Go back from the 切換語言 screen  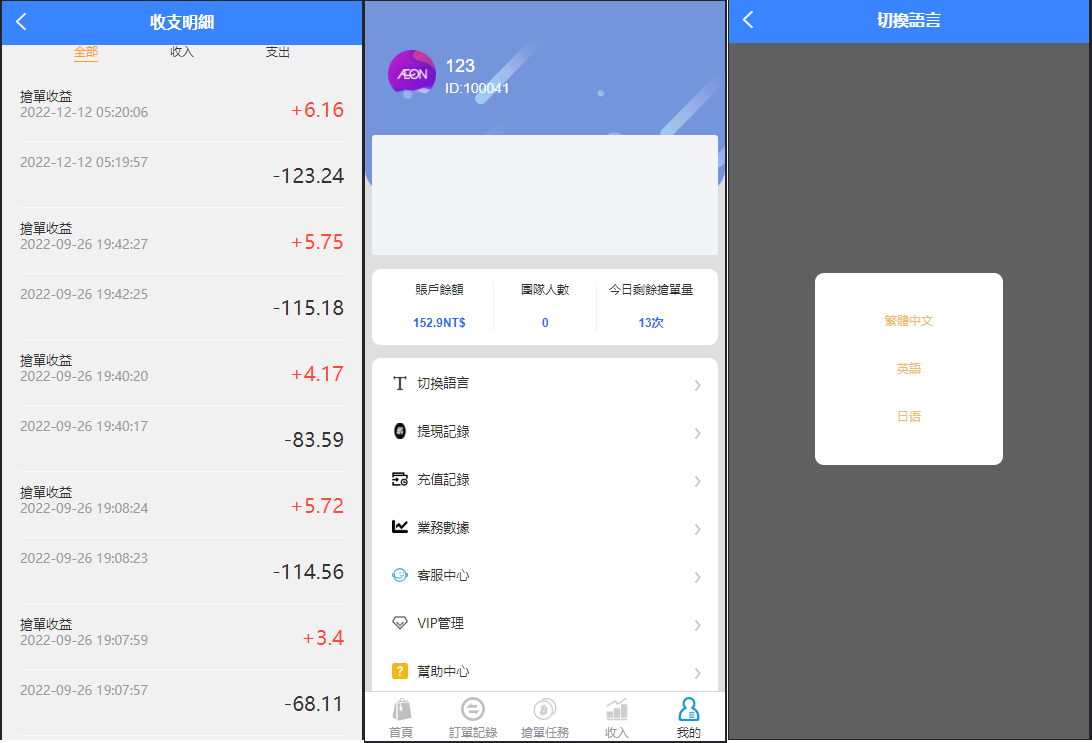pos(748,19)
